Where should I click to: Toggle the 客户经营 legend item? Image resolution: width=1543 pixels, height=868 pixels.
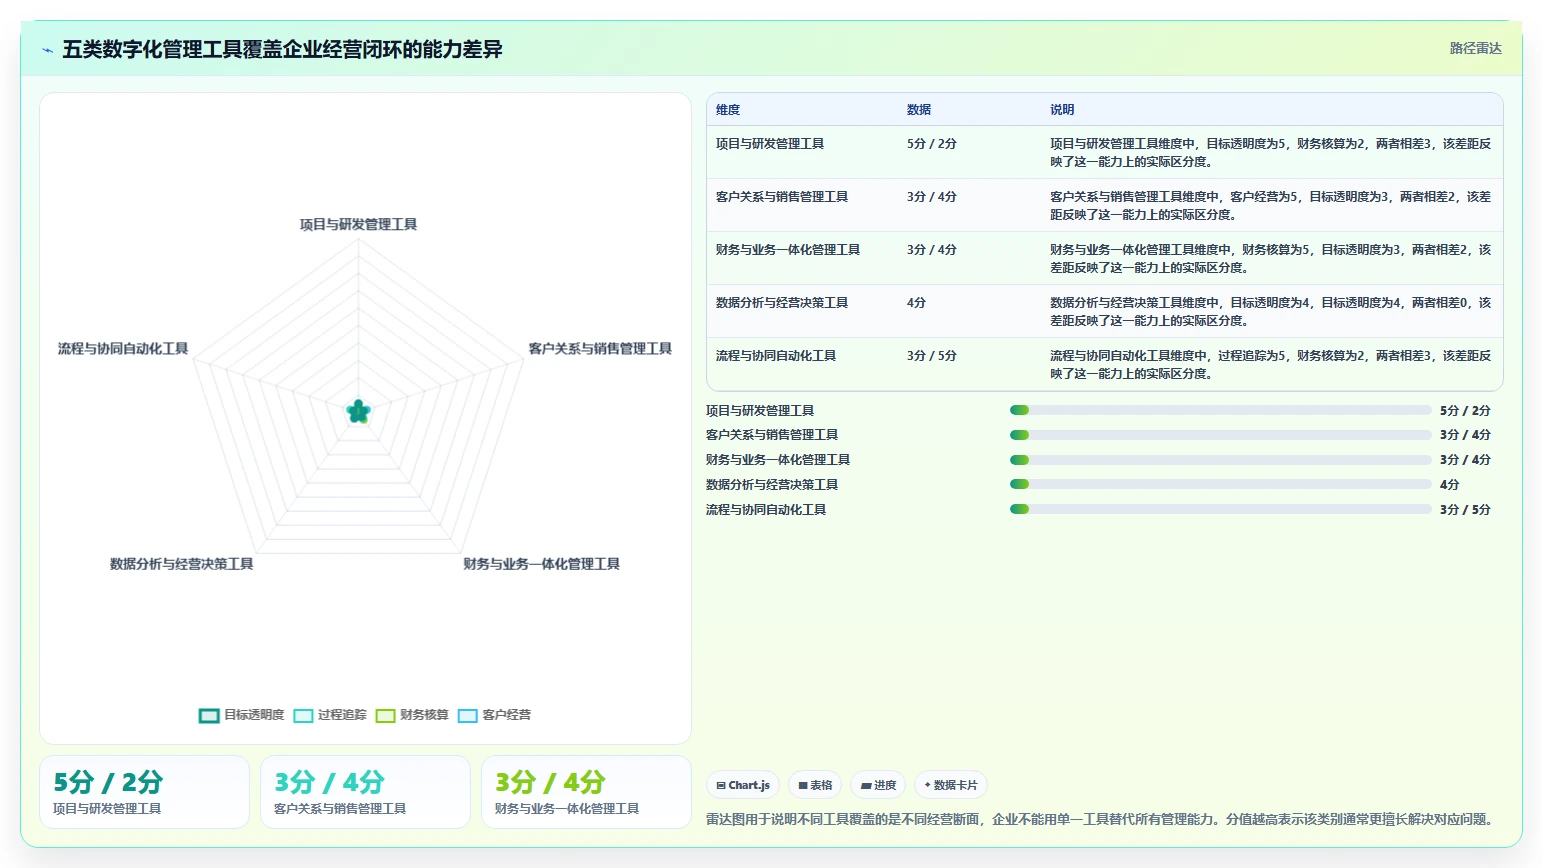494,715
